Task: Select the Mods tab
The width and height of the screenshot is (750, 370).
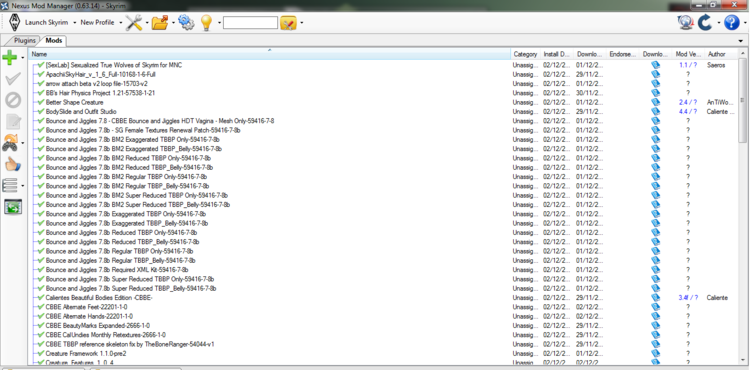Action: pos(54,41)
